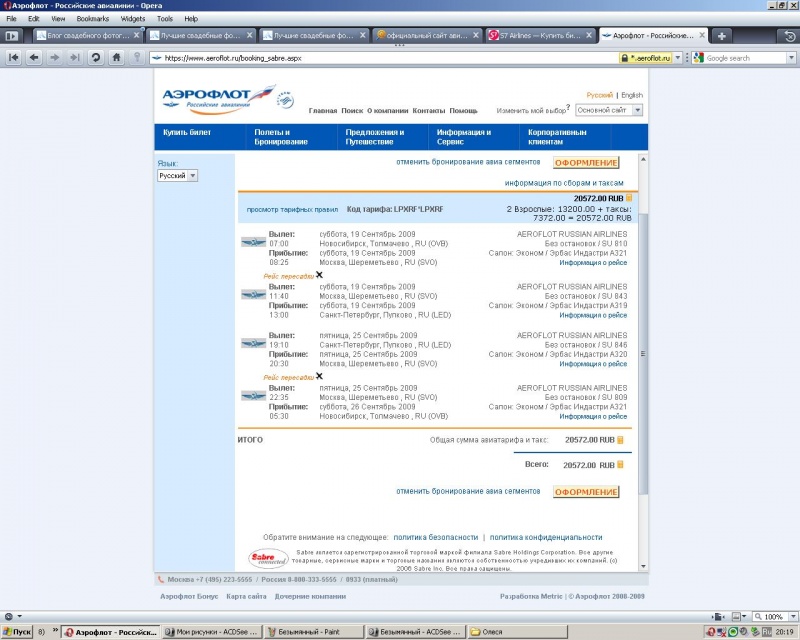Click the Home icon in the toolbar
800x640 pixels.
pos(117,58)
